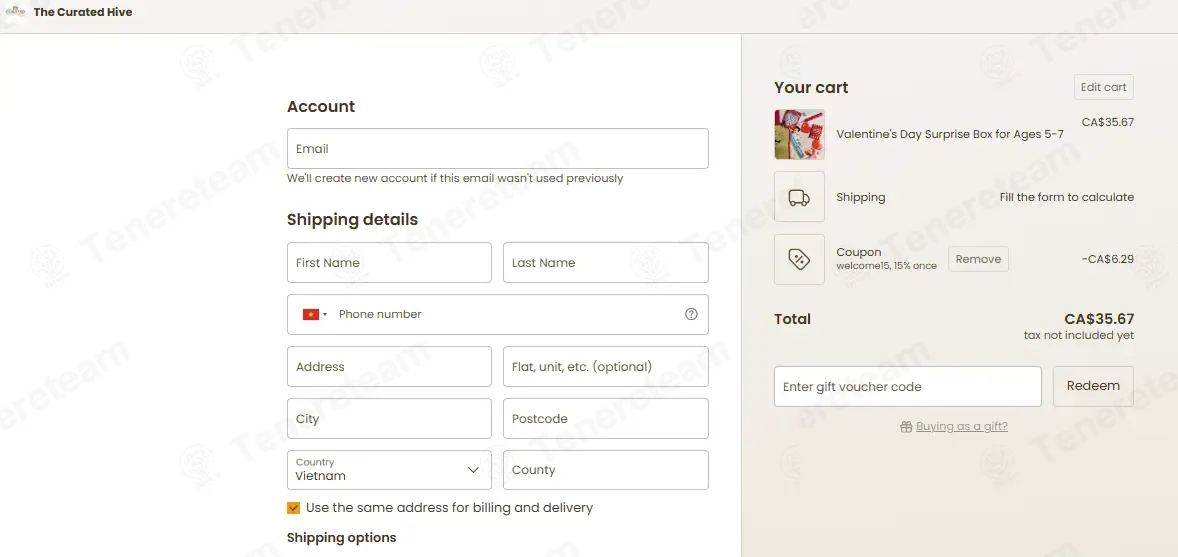Click the phone number help icon
The height and width of the screenshot is (557, 1178).
coord(691,314)
